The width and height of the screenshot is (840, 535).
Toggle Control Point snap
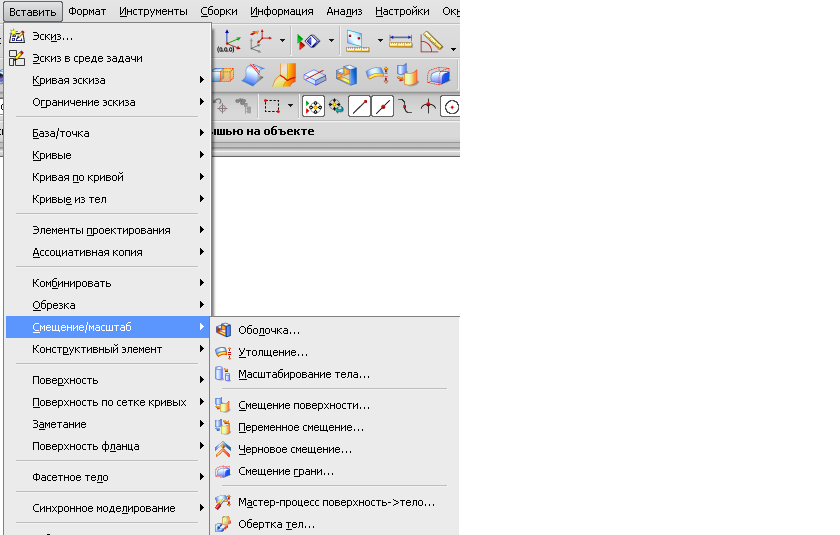tap(406, 107)
